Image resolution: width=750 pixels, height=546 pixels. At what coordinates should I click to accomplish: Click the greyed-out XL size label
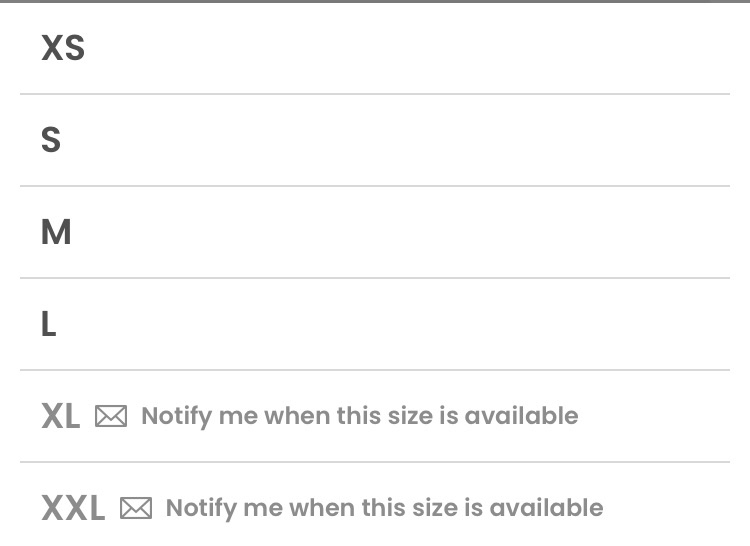coord(61,416)
